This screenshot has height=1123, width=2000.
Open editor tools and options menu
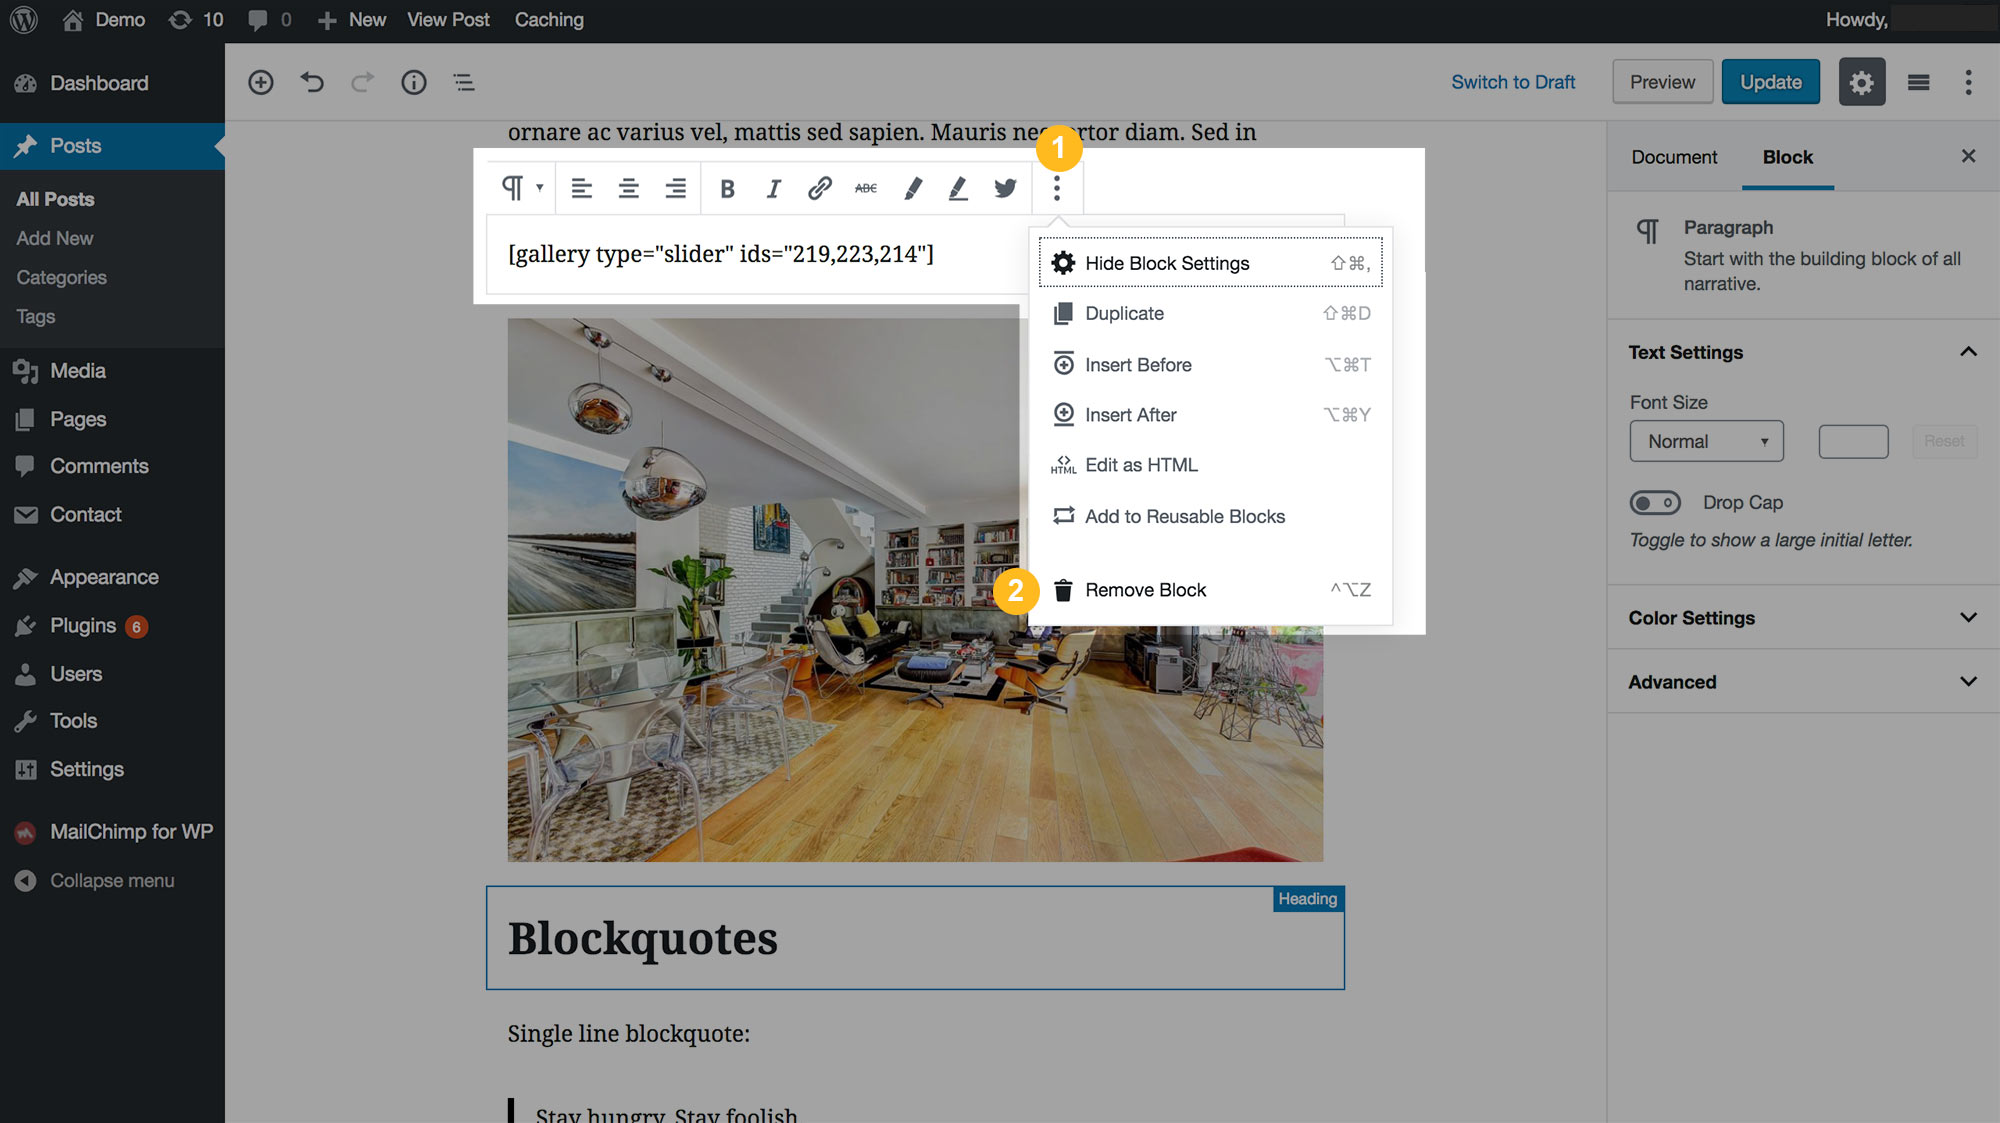1968,82
